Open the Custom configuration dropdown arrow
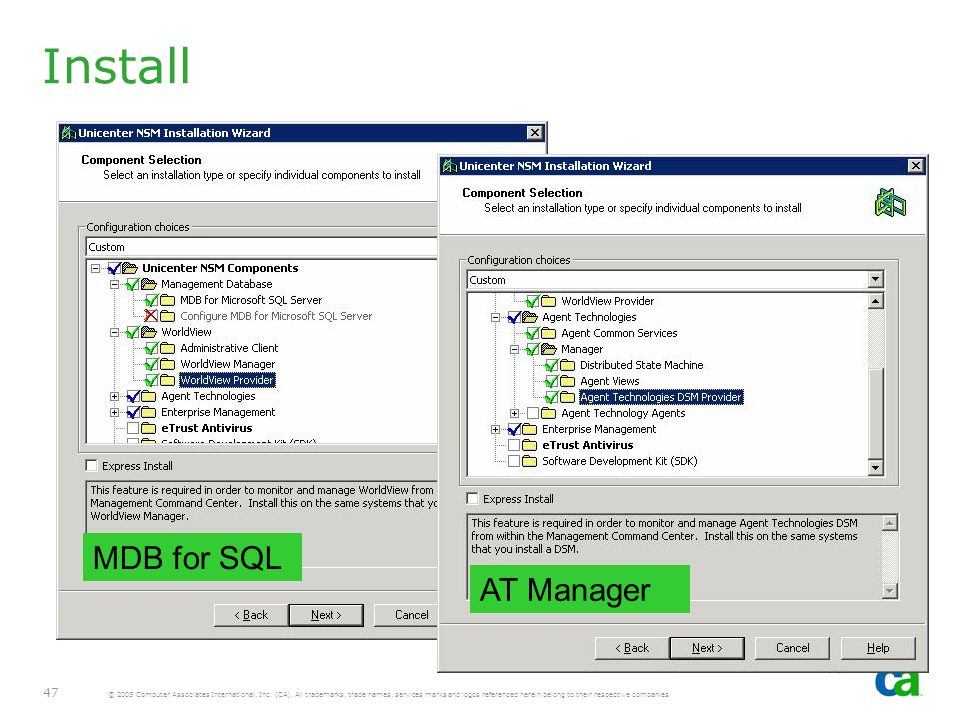The image size is (960, 720). [x=876, y=280]
